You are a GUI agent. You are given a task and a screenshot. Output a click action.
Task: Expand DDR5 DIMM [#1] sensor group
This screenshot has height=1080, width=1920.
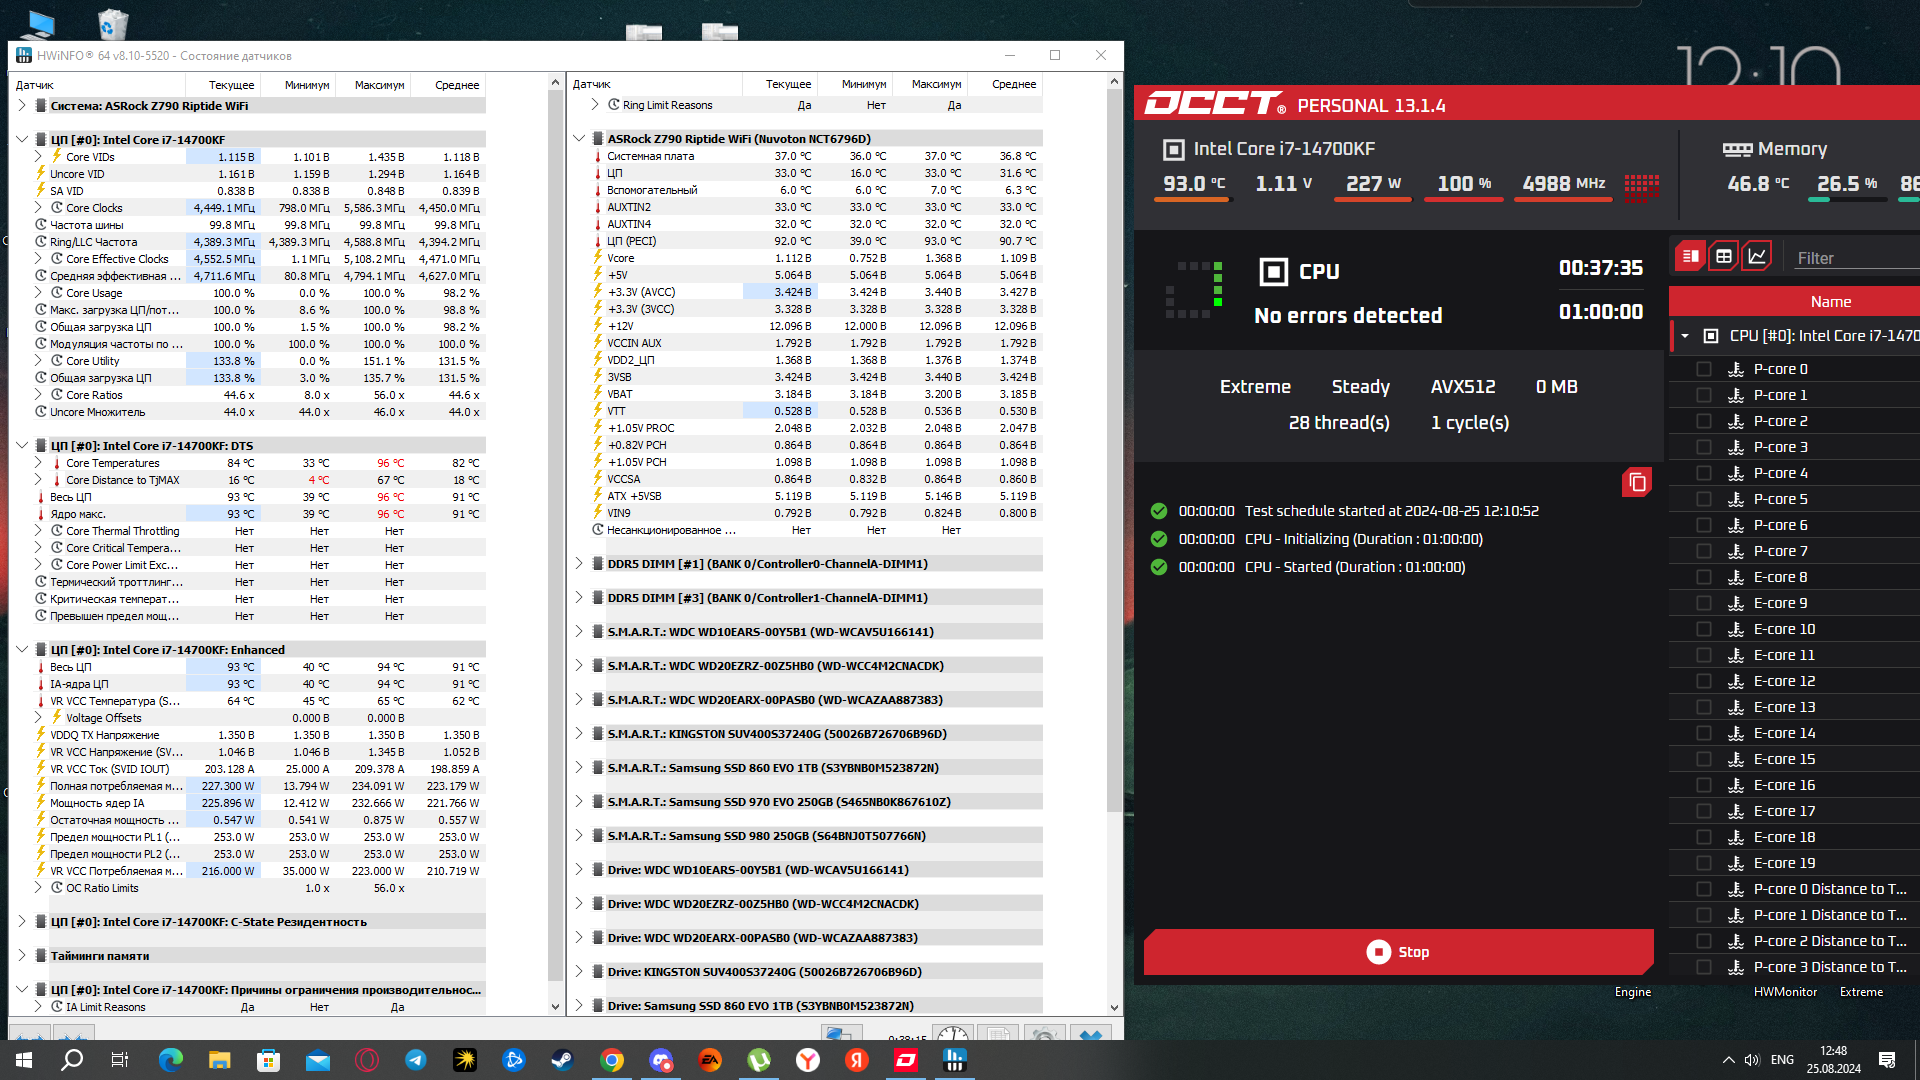pyautogui.click(x=579, y=564)
